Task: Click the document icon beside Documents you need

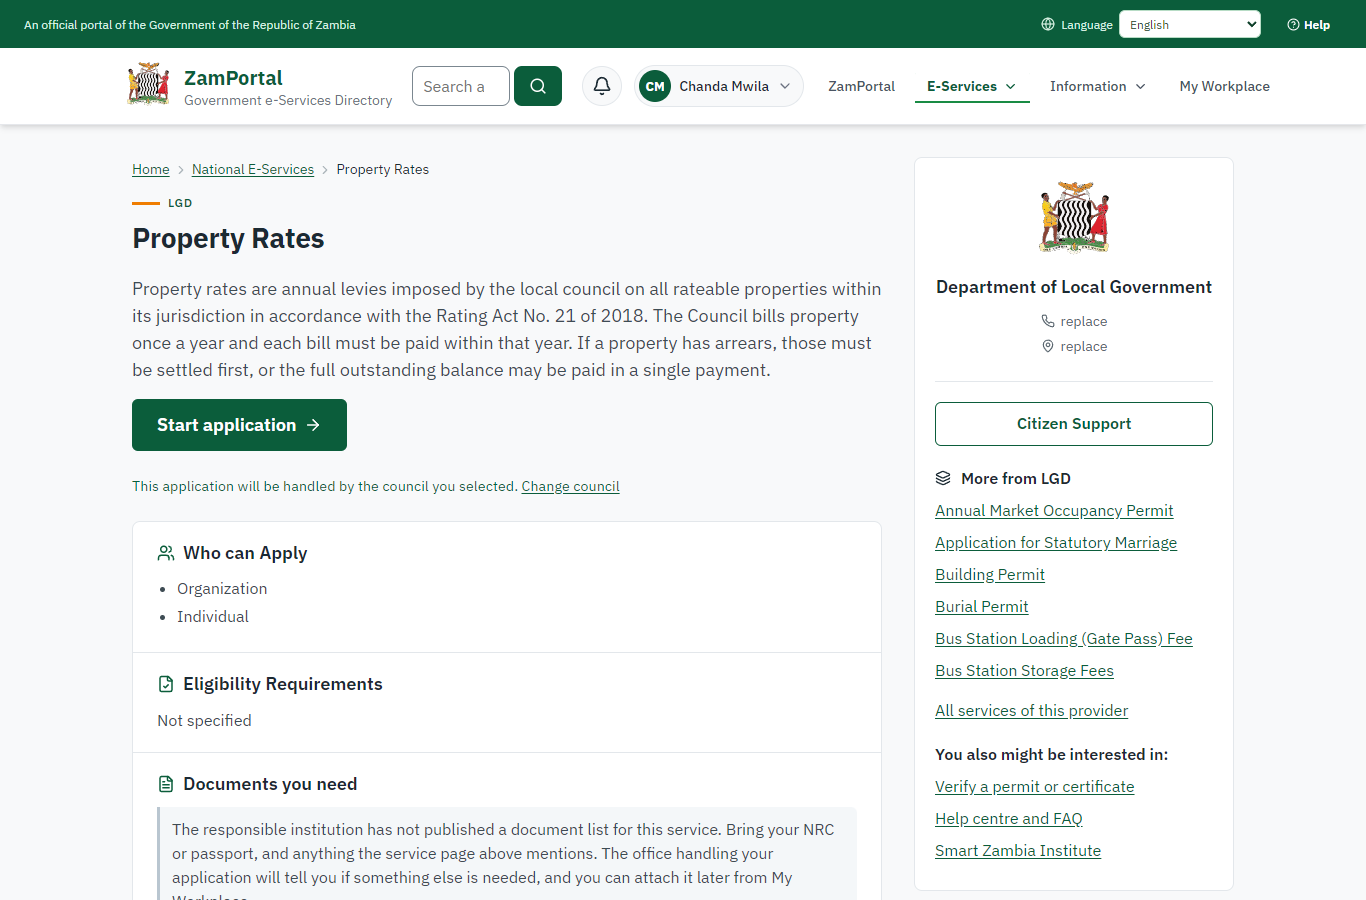Action: [x=166, y=784]
